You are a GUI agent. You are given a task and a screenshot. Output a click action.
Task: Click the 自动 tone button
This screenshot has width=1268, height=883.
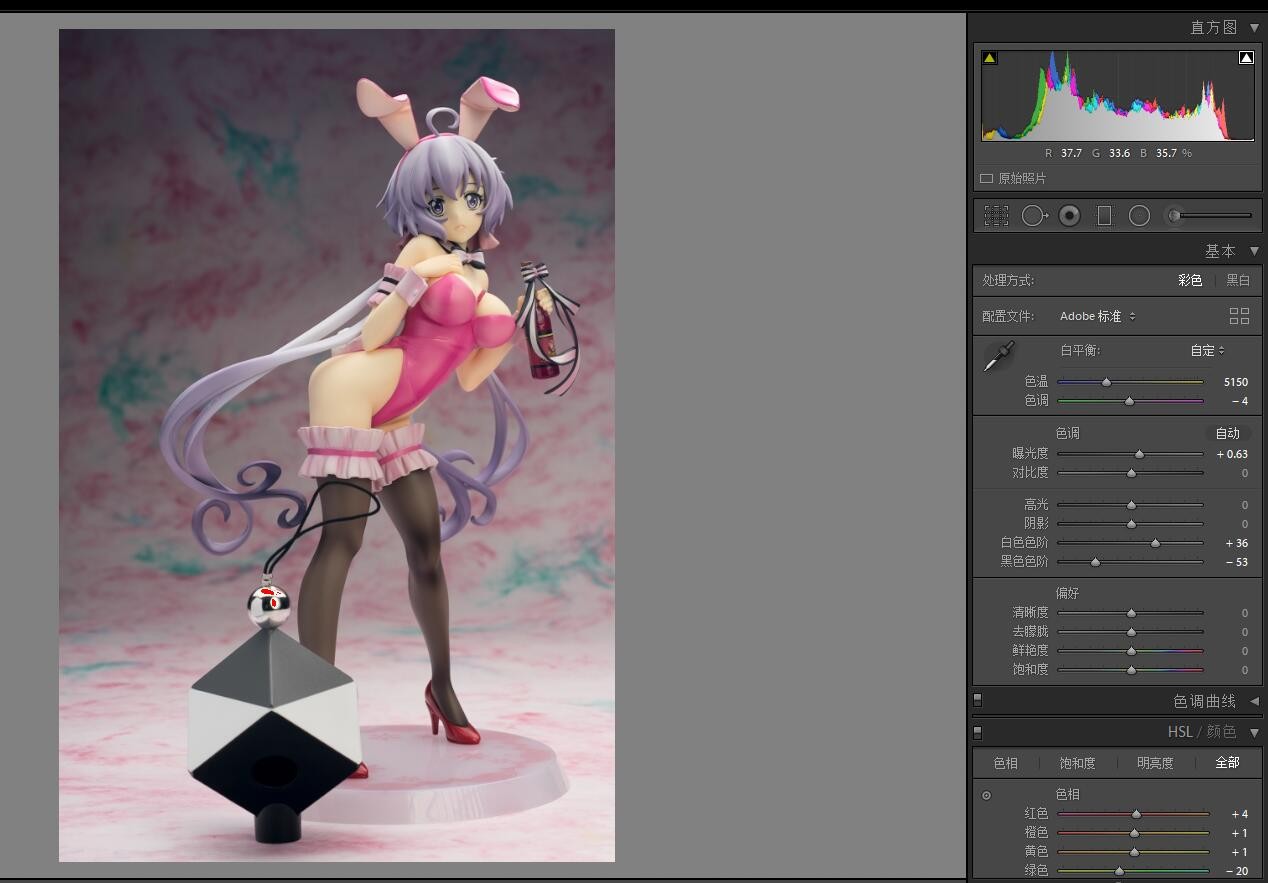[1227, 433]
